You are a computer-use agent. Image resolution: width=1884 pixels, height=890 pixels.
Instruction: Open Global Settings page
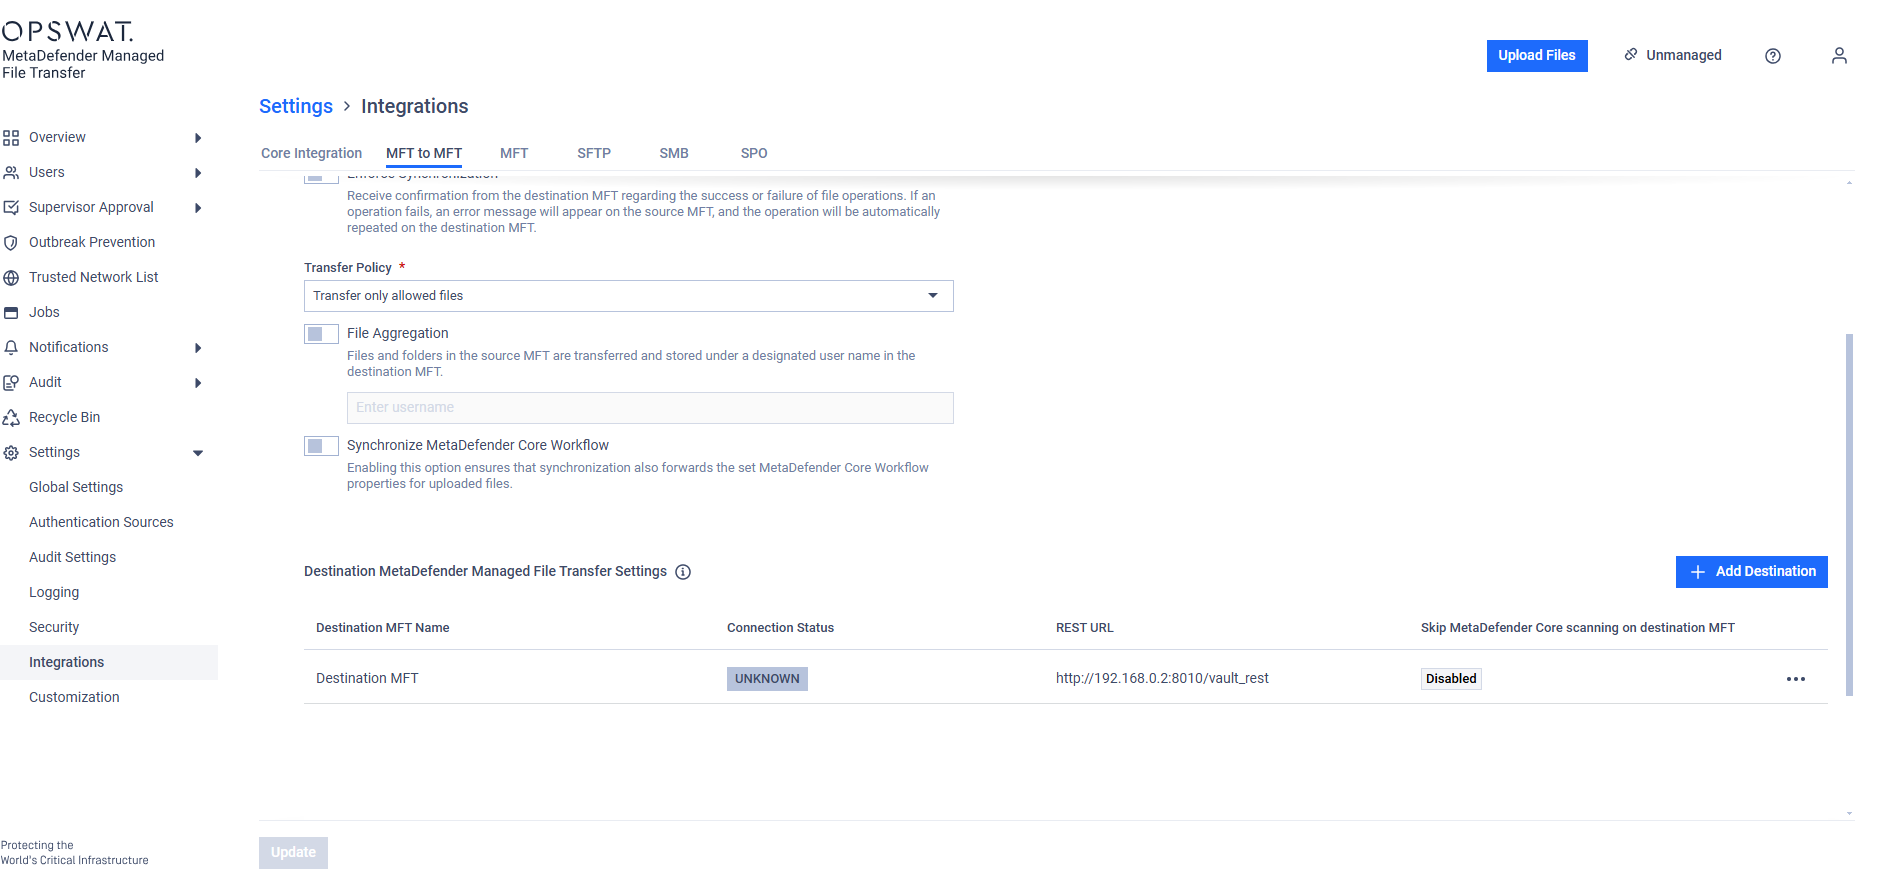76,487
